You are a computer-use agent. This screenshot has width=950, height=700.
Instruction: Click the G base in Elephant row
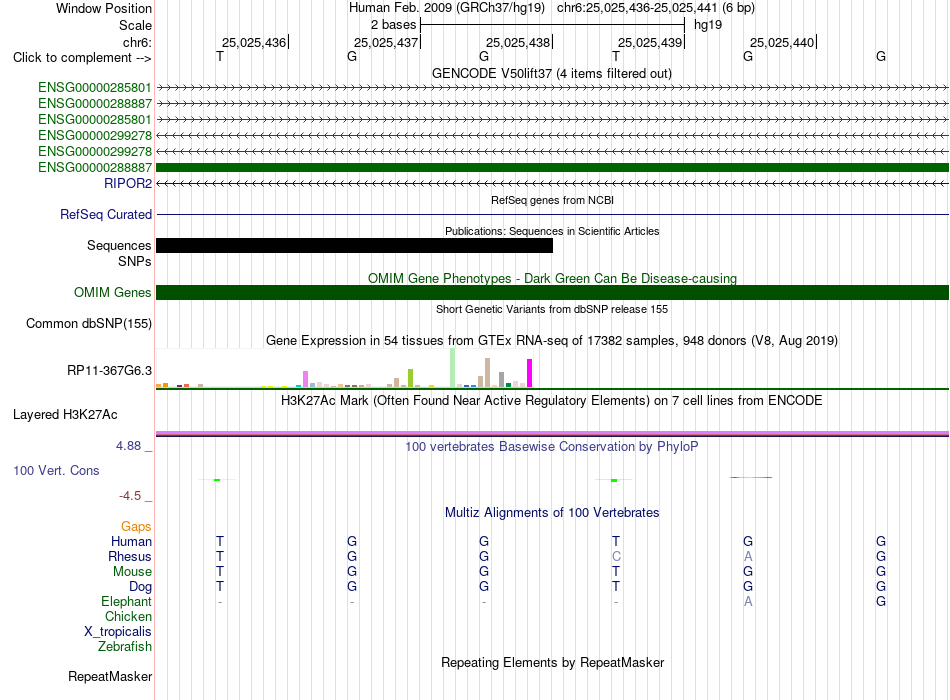pos(881,601)
